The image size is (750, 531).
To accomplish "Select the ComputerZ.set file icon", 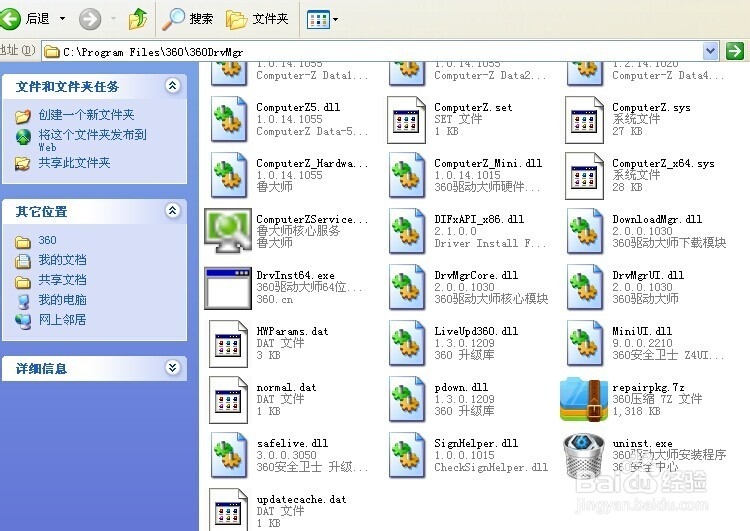I will pyautogui.click(x=406, y=120).
